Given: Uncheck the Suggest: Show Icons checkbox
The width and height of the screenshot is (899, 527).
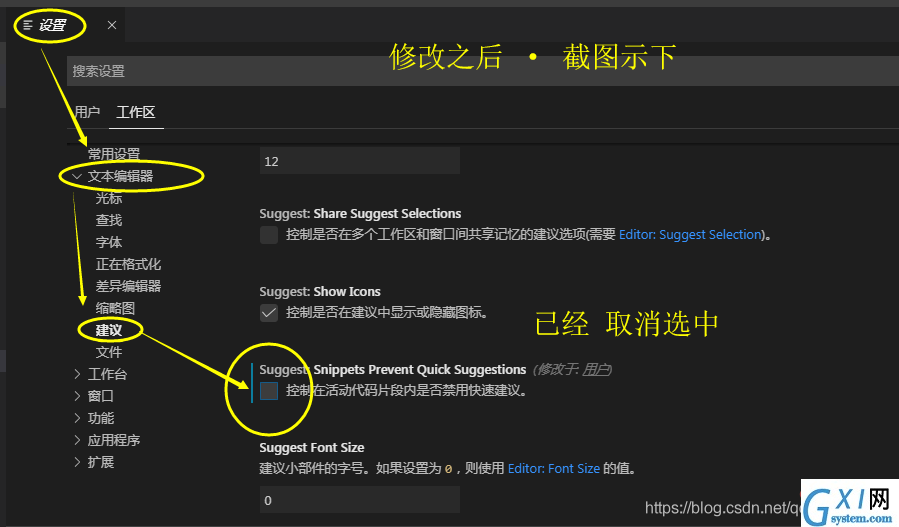Looking at the screenshot, I should (269, 313).
